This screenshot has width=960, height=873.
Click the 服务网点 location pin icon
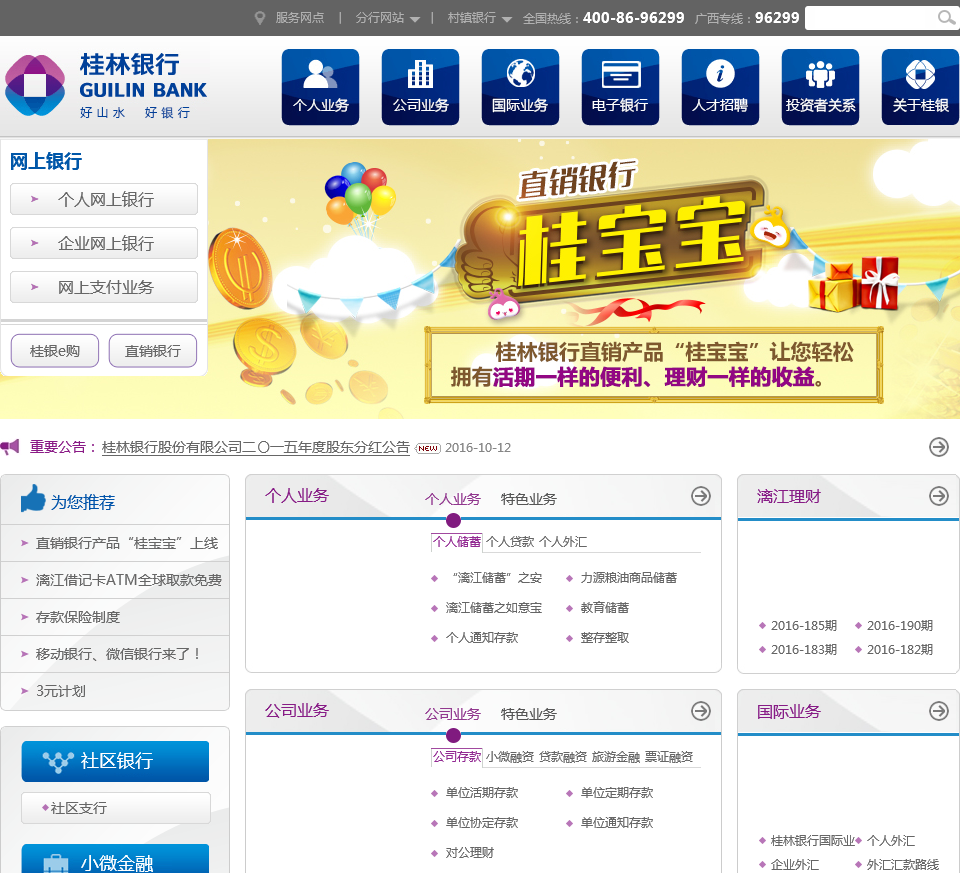point(260,18)
